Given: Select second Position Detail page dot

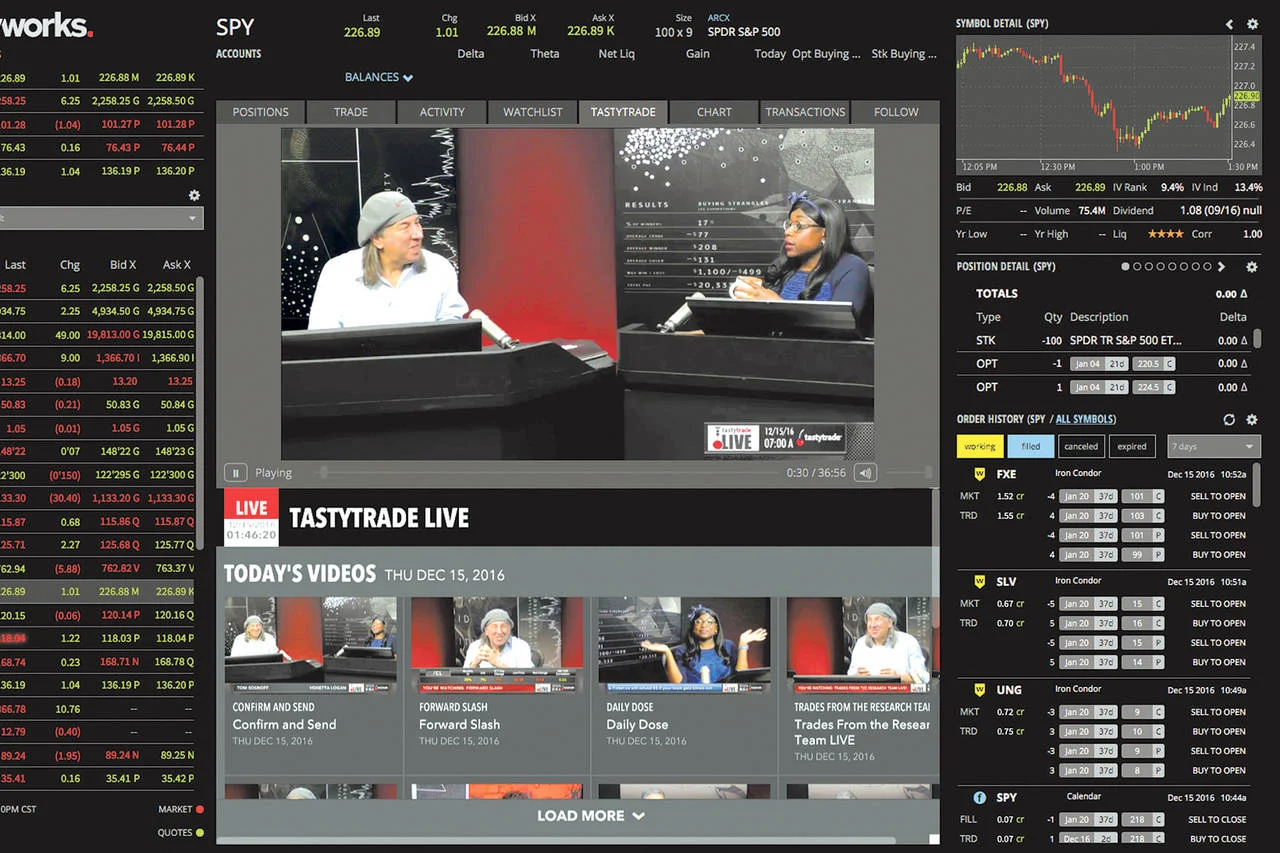Looking at the screenshot, I should pos(1137,267).
